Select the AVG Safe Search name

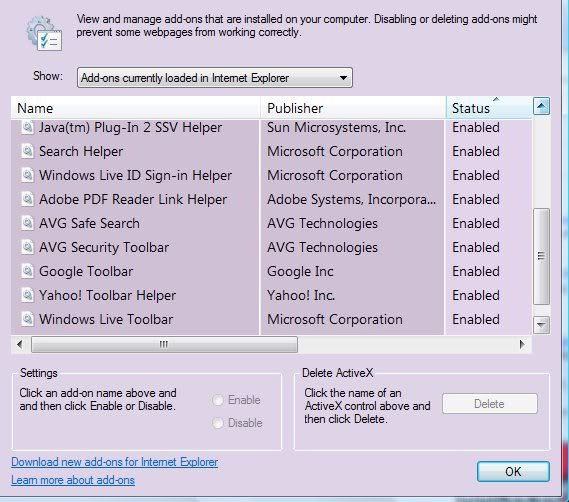click(x=89, y=223)
